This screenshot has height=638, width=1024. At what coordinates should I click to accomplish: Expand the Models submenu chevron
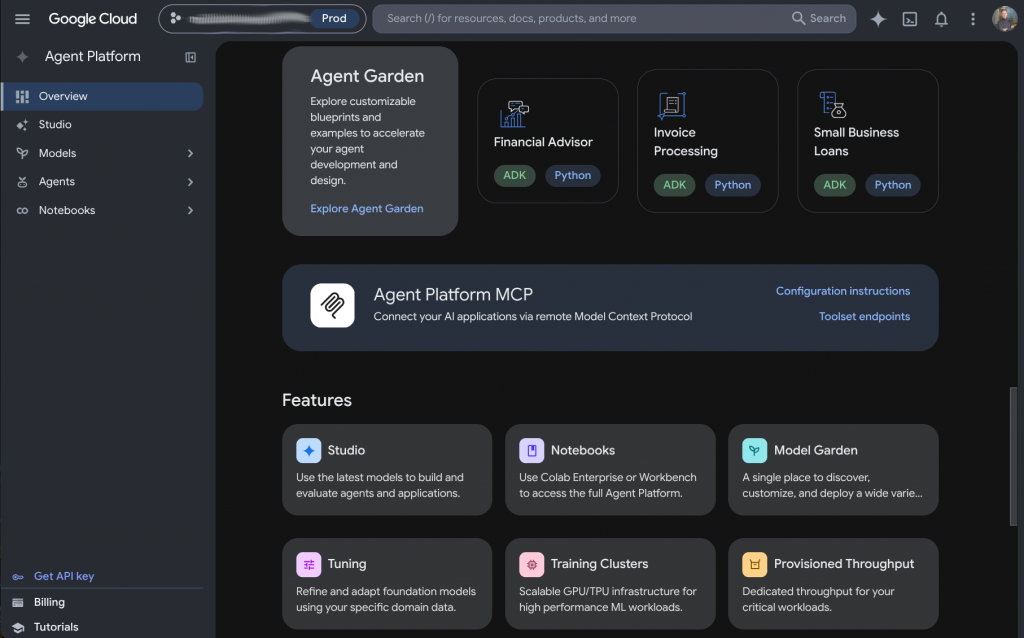coord(190,153)
